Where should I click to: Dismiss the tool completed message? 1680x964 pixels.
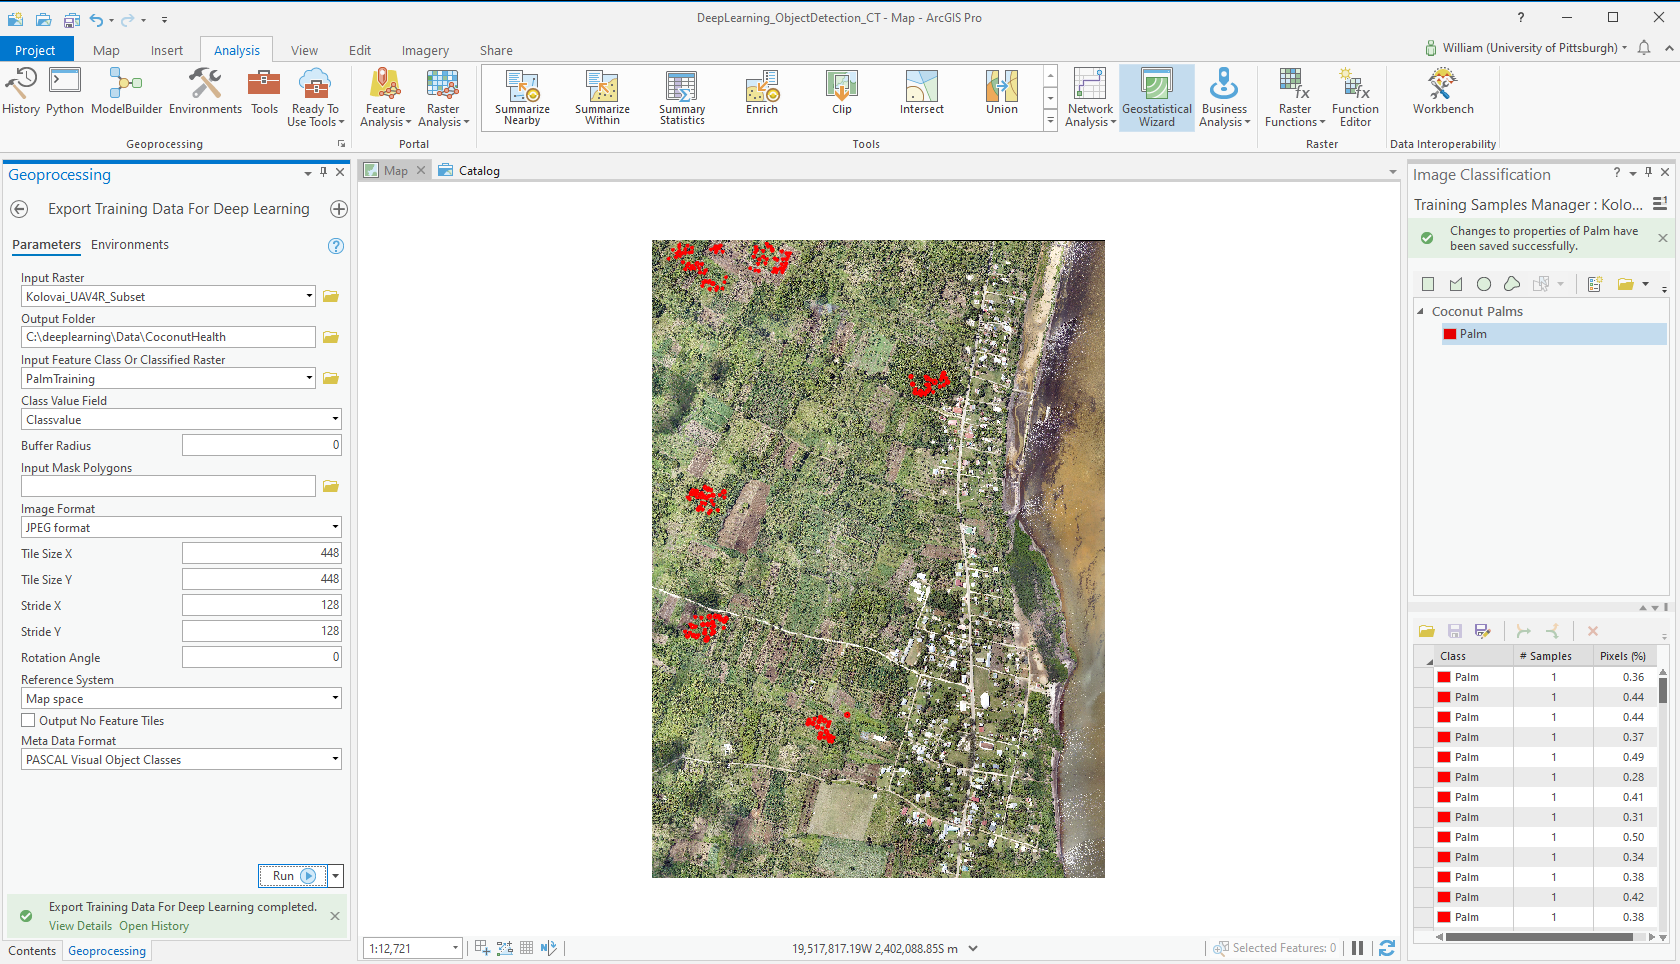pos(335,916)
